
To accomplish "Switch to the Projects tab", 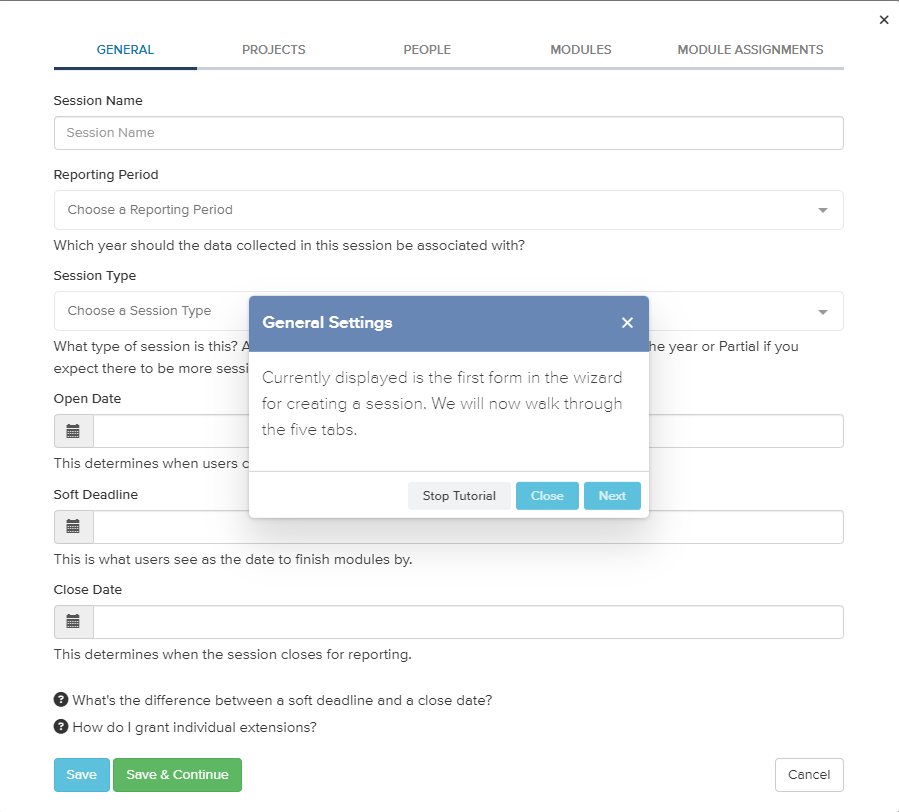I will click(273, 50).
